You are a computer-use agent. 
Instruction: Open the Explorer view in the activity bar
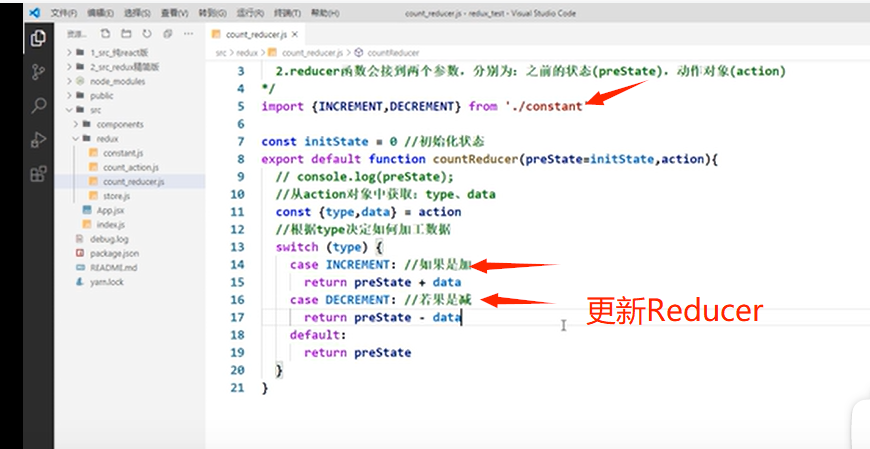coord(38,38)
